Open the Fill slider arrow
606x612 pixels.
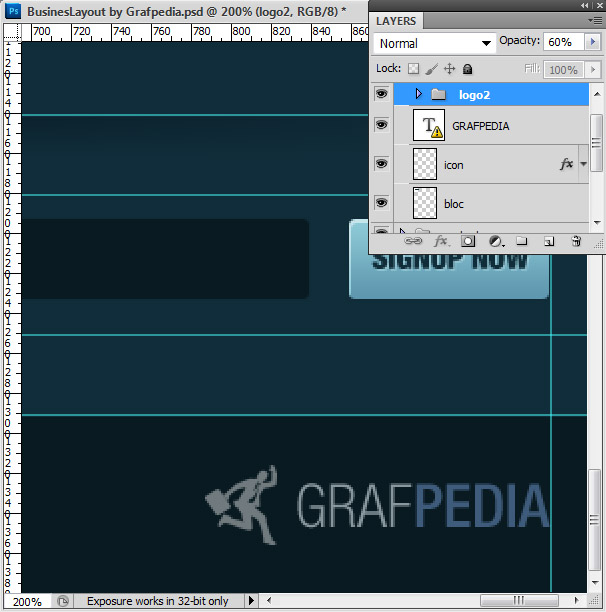(x=593, y=70)
